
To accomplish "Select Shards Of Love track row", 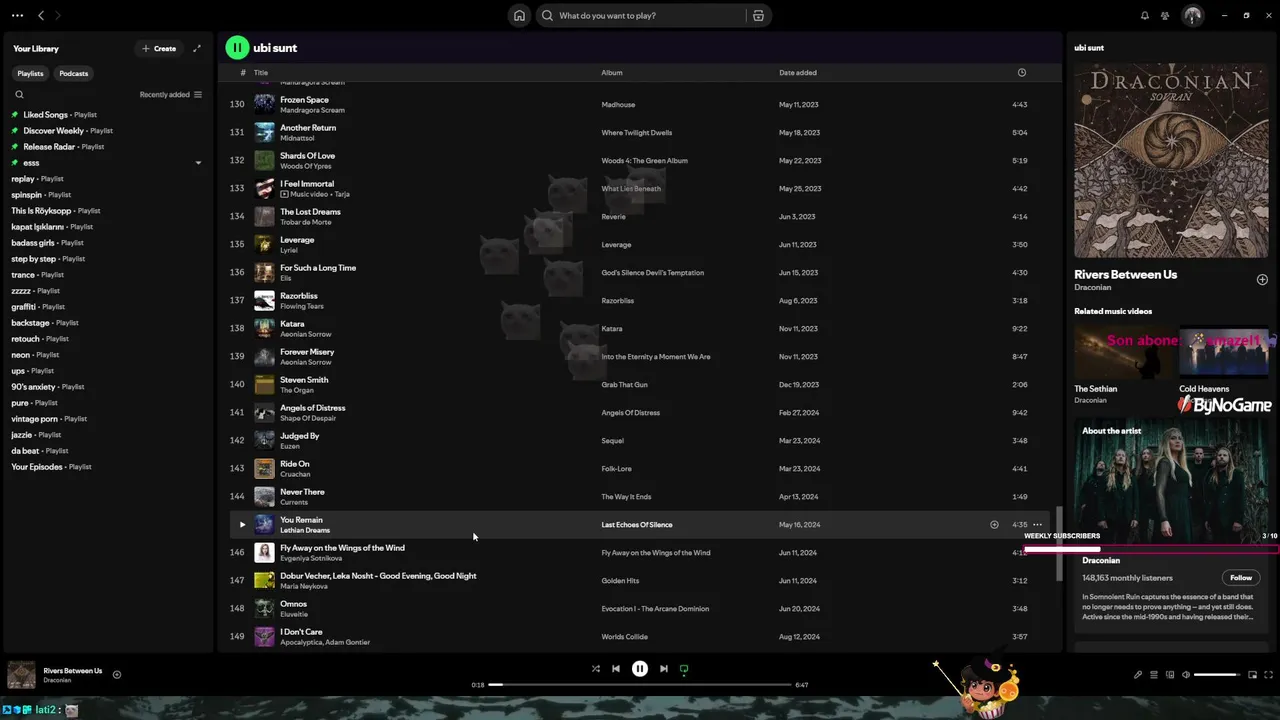I will point(640,160).
